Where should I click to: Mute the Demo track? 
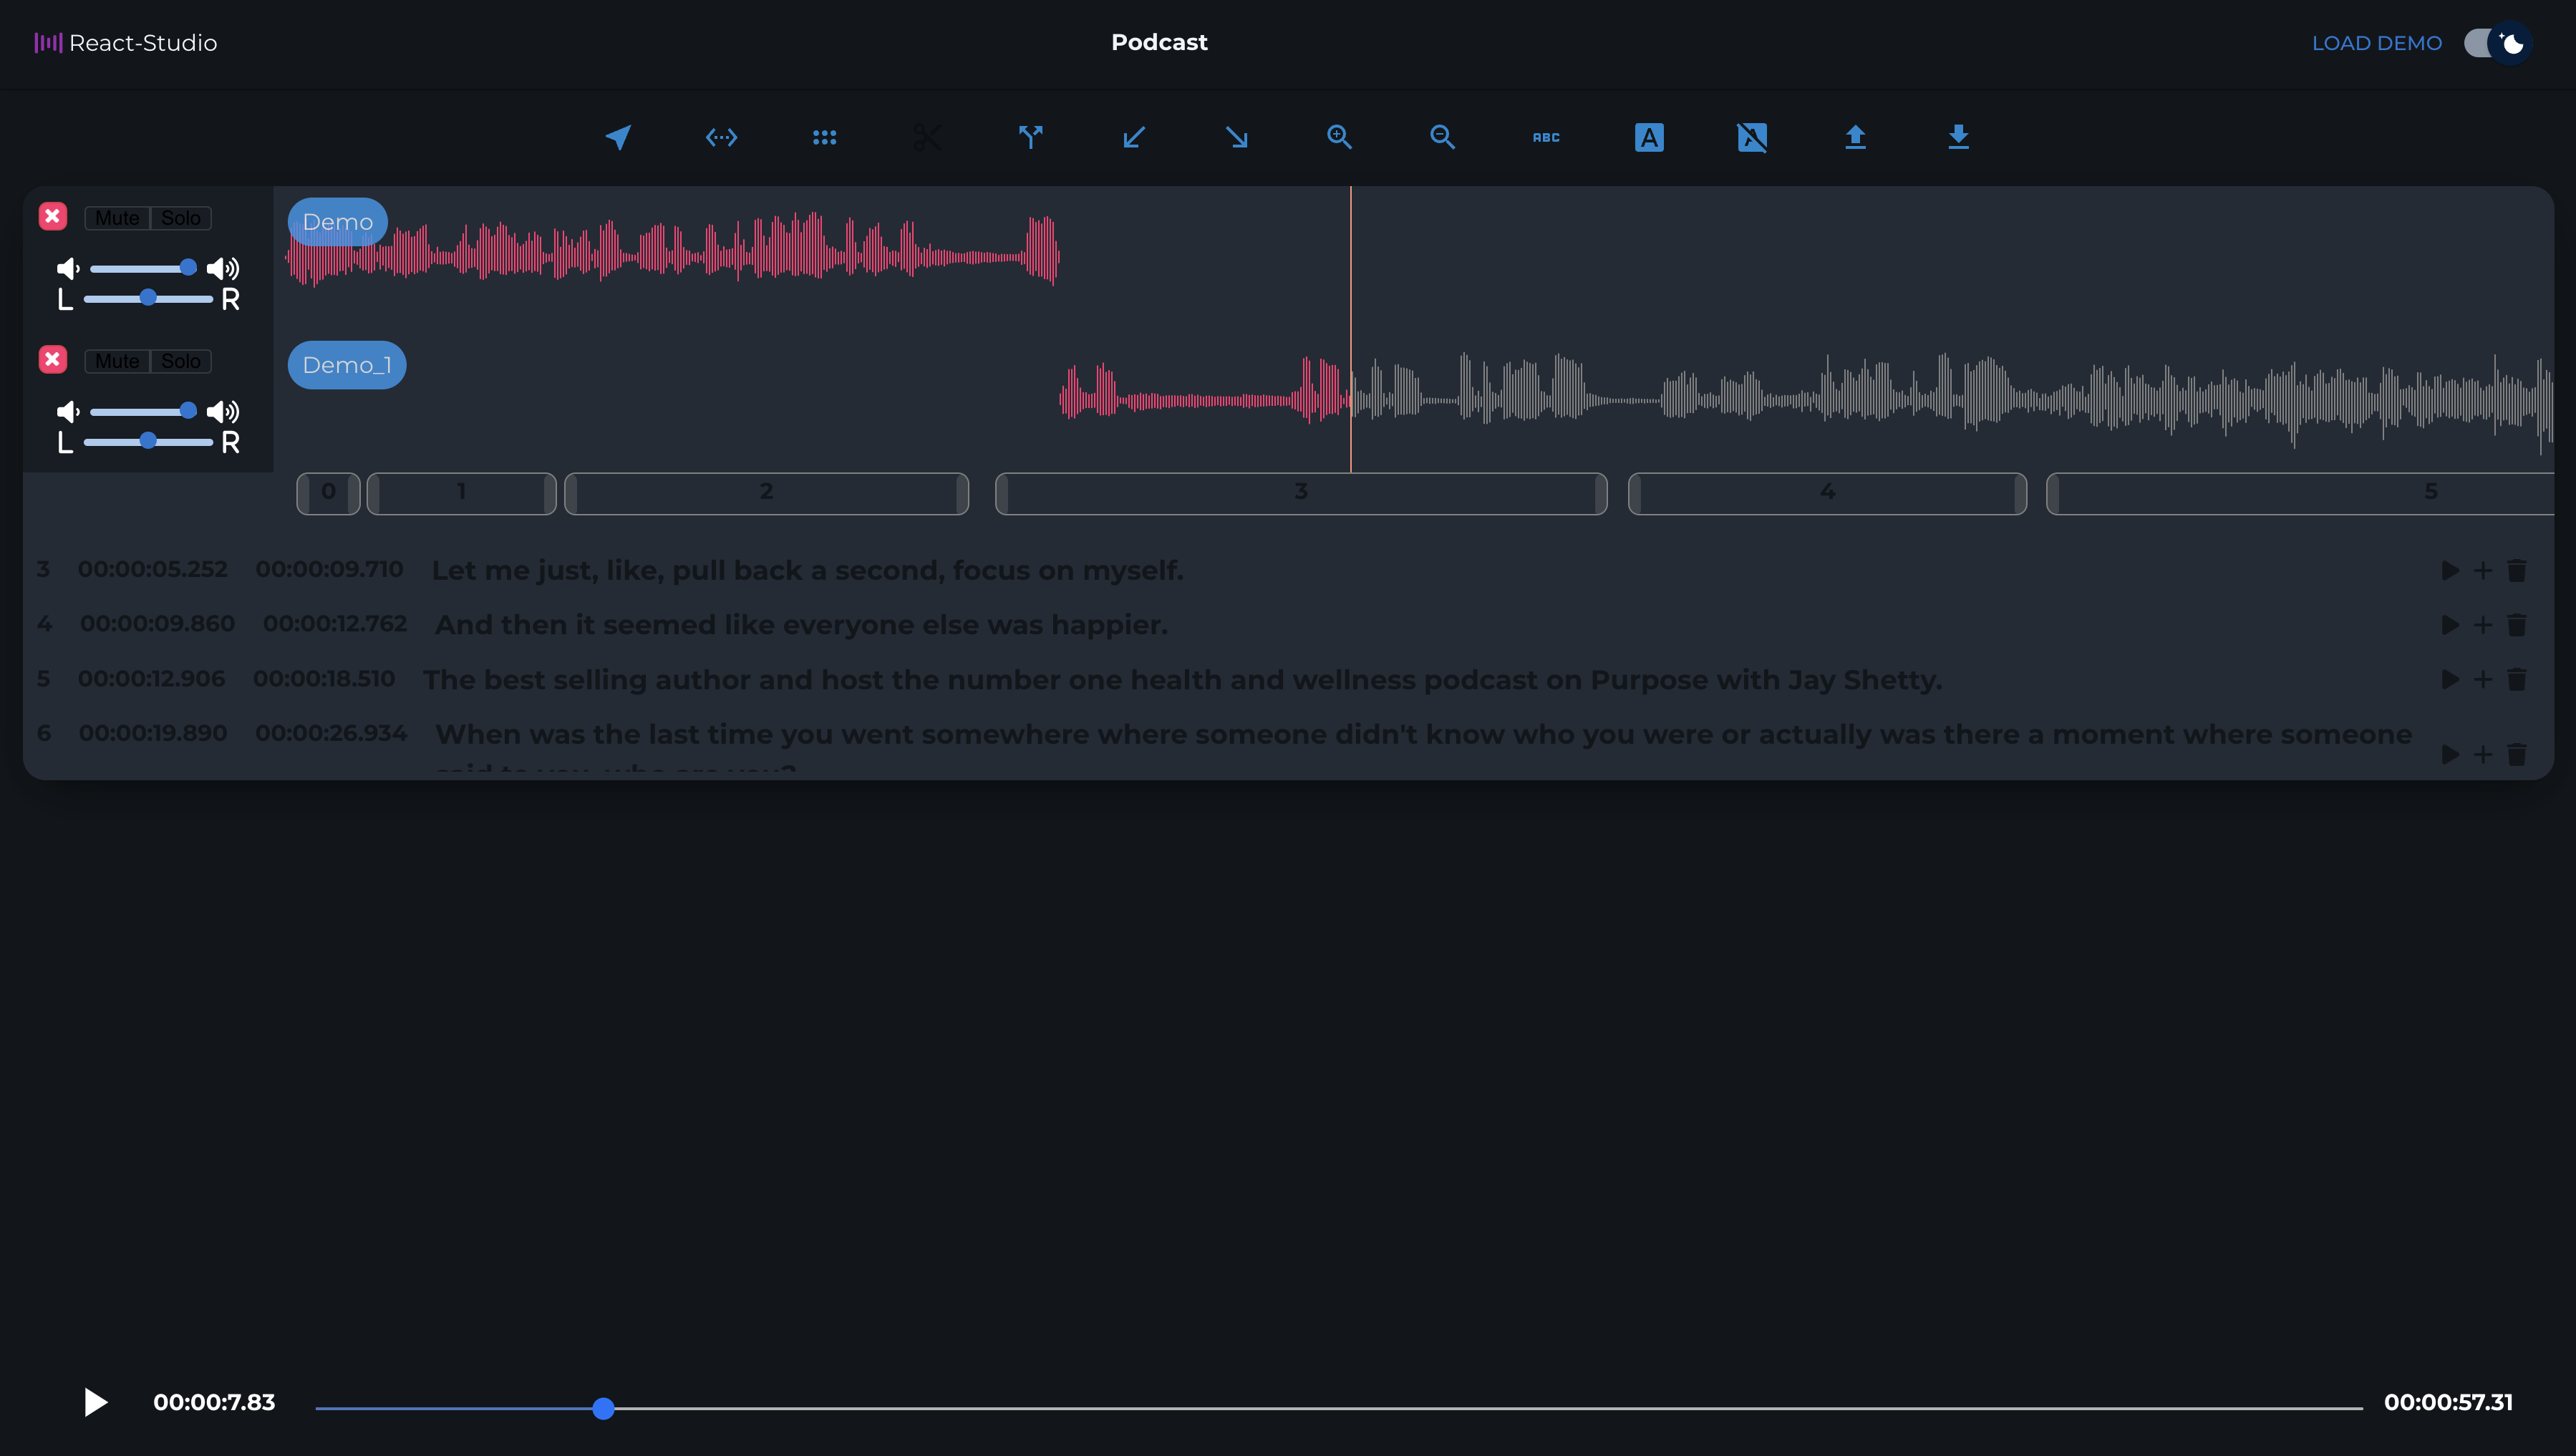pos(117,218)
